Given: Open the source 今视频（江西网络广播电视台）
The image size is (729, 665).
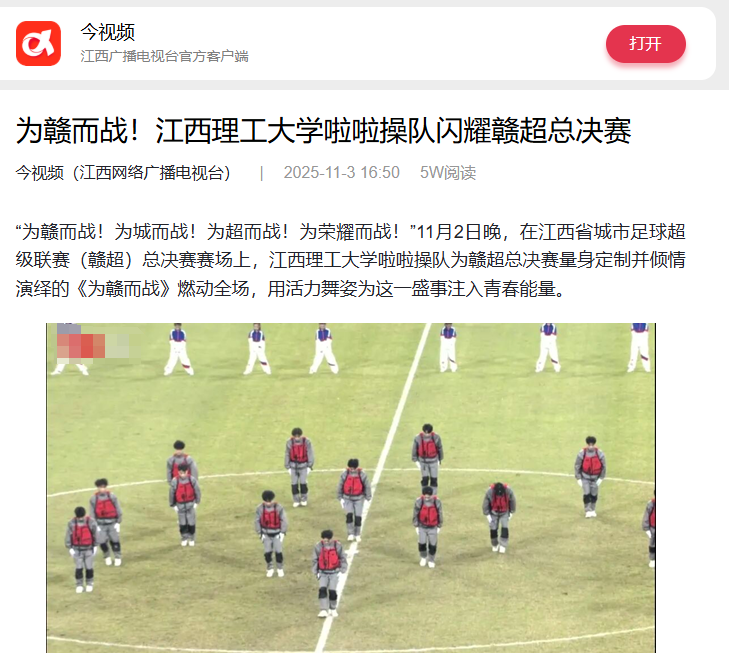Looking at the screenshot, I should pos(123,173).
